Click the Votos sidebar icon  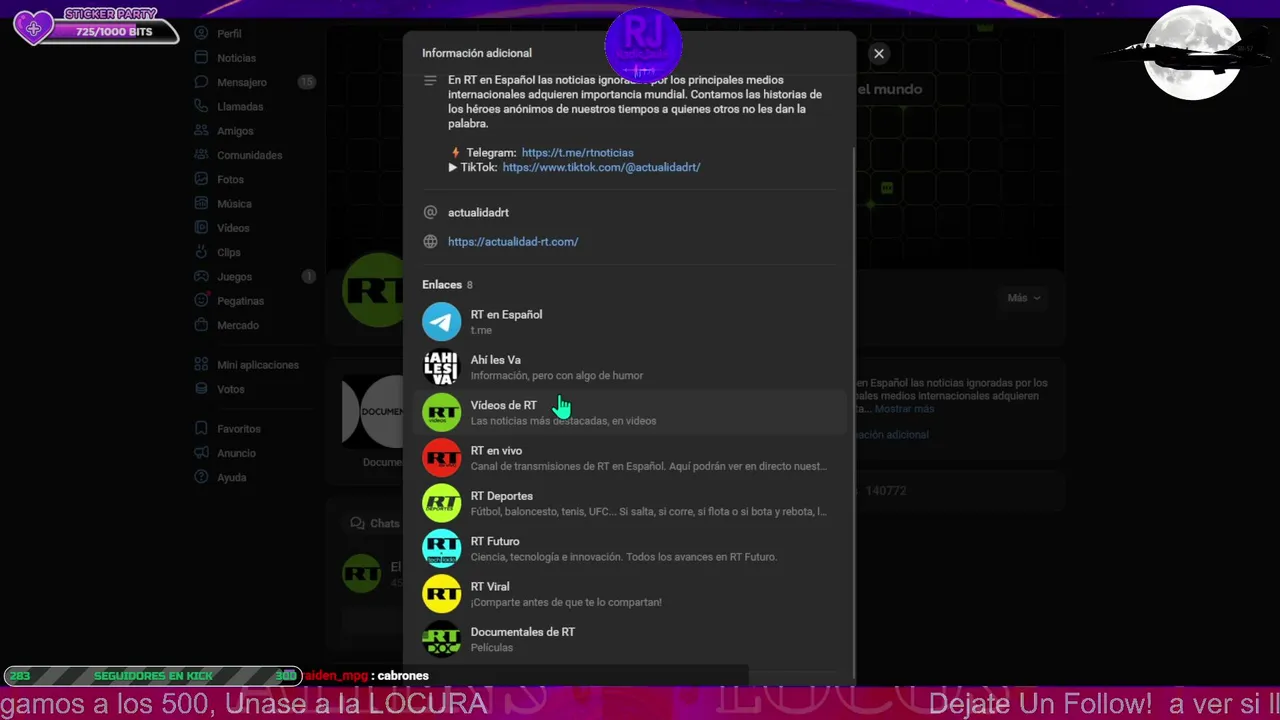click(202, 389)
